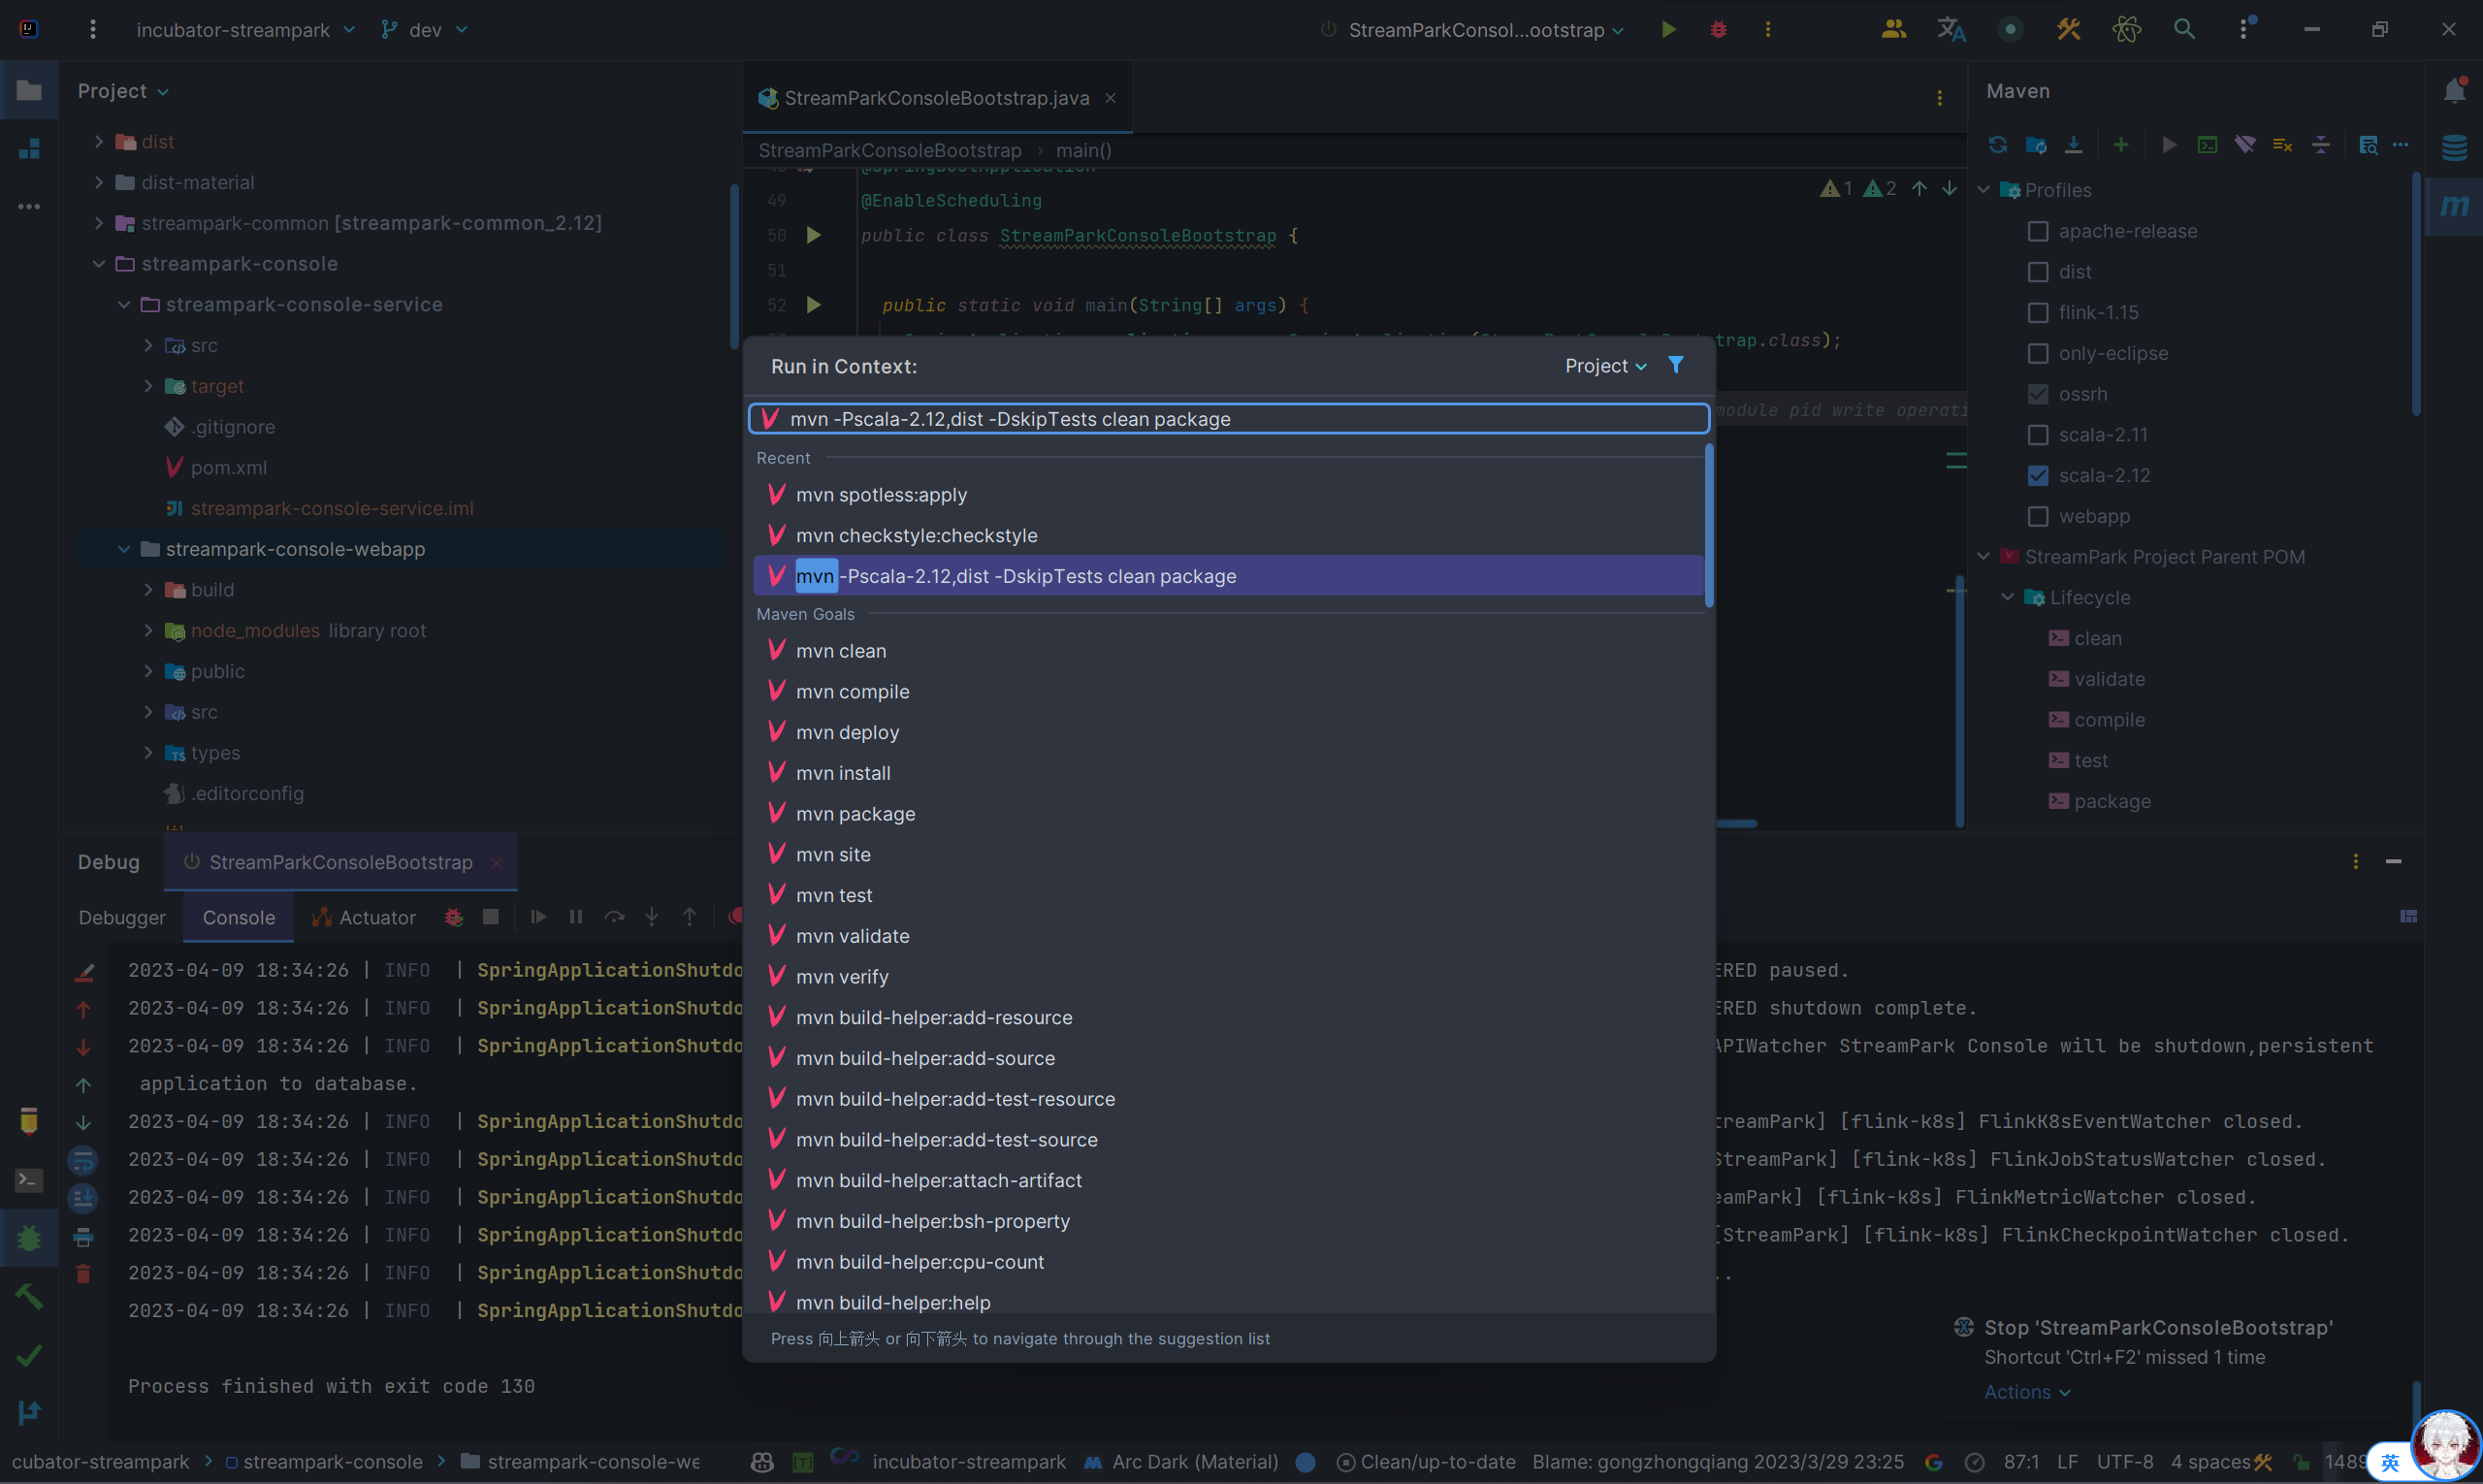Viewport: 2483px width, 1484px height.
Task: Enable the scala-2.11 profile checkbox
Action: point(2037,435)
